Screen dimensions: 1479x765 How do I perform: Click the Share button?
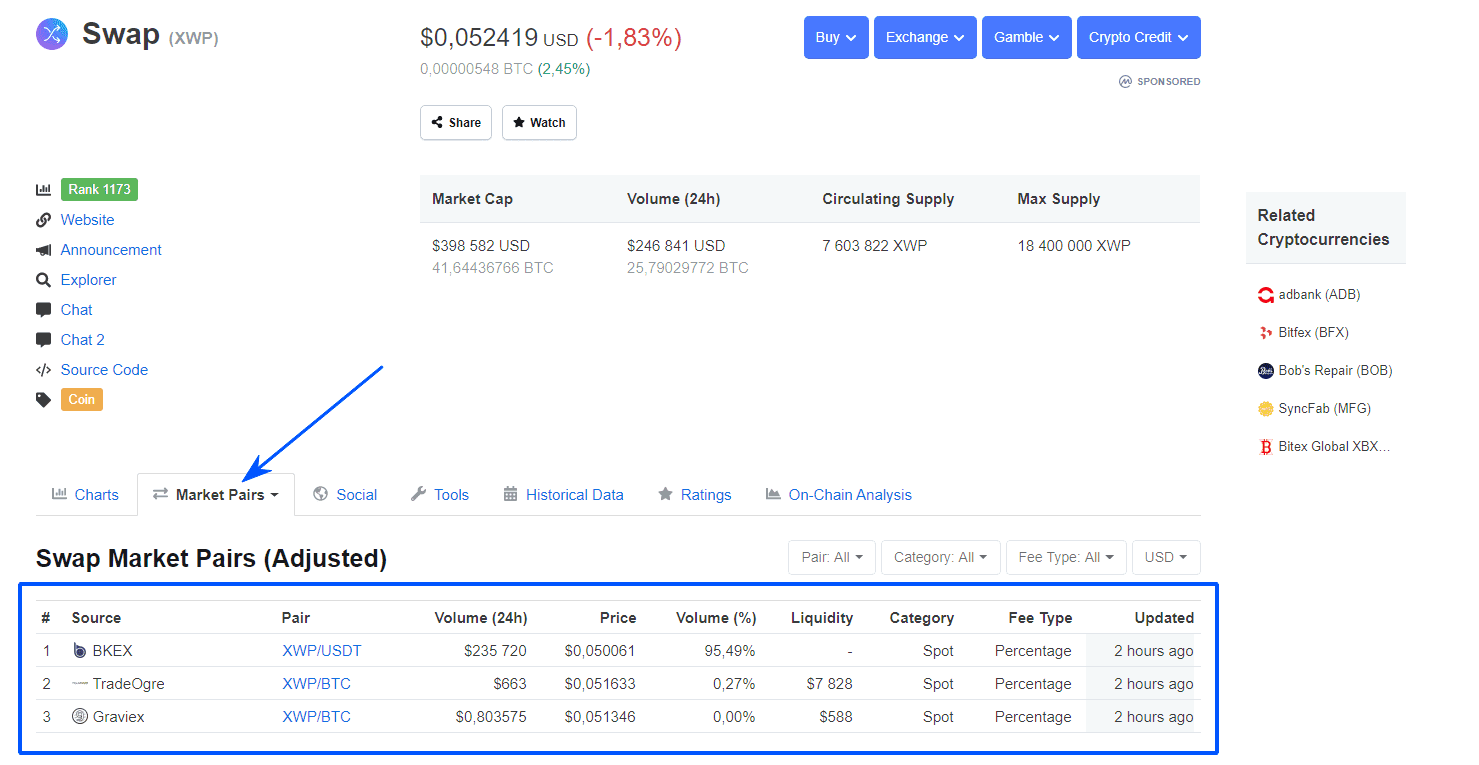pyautogui.click(x=456, y=123)
